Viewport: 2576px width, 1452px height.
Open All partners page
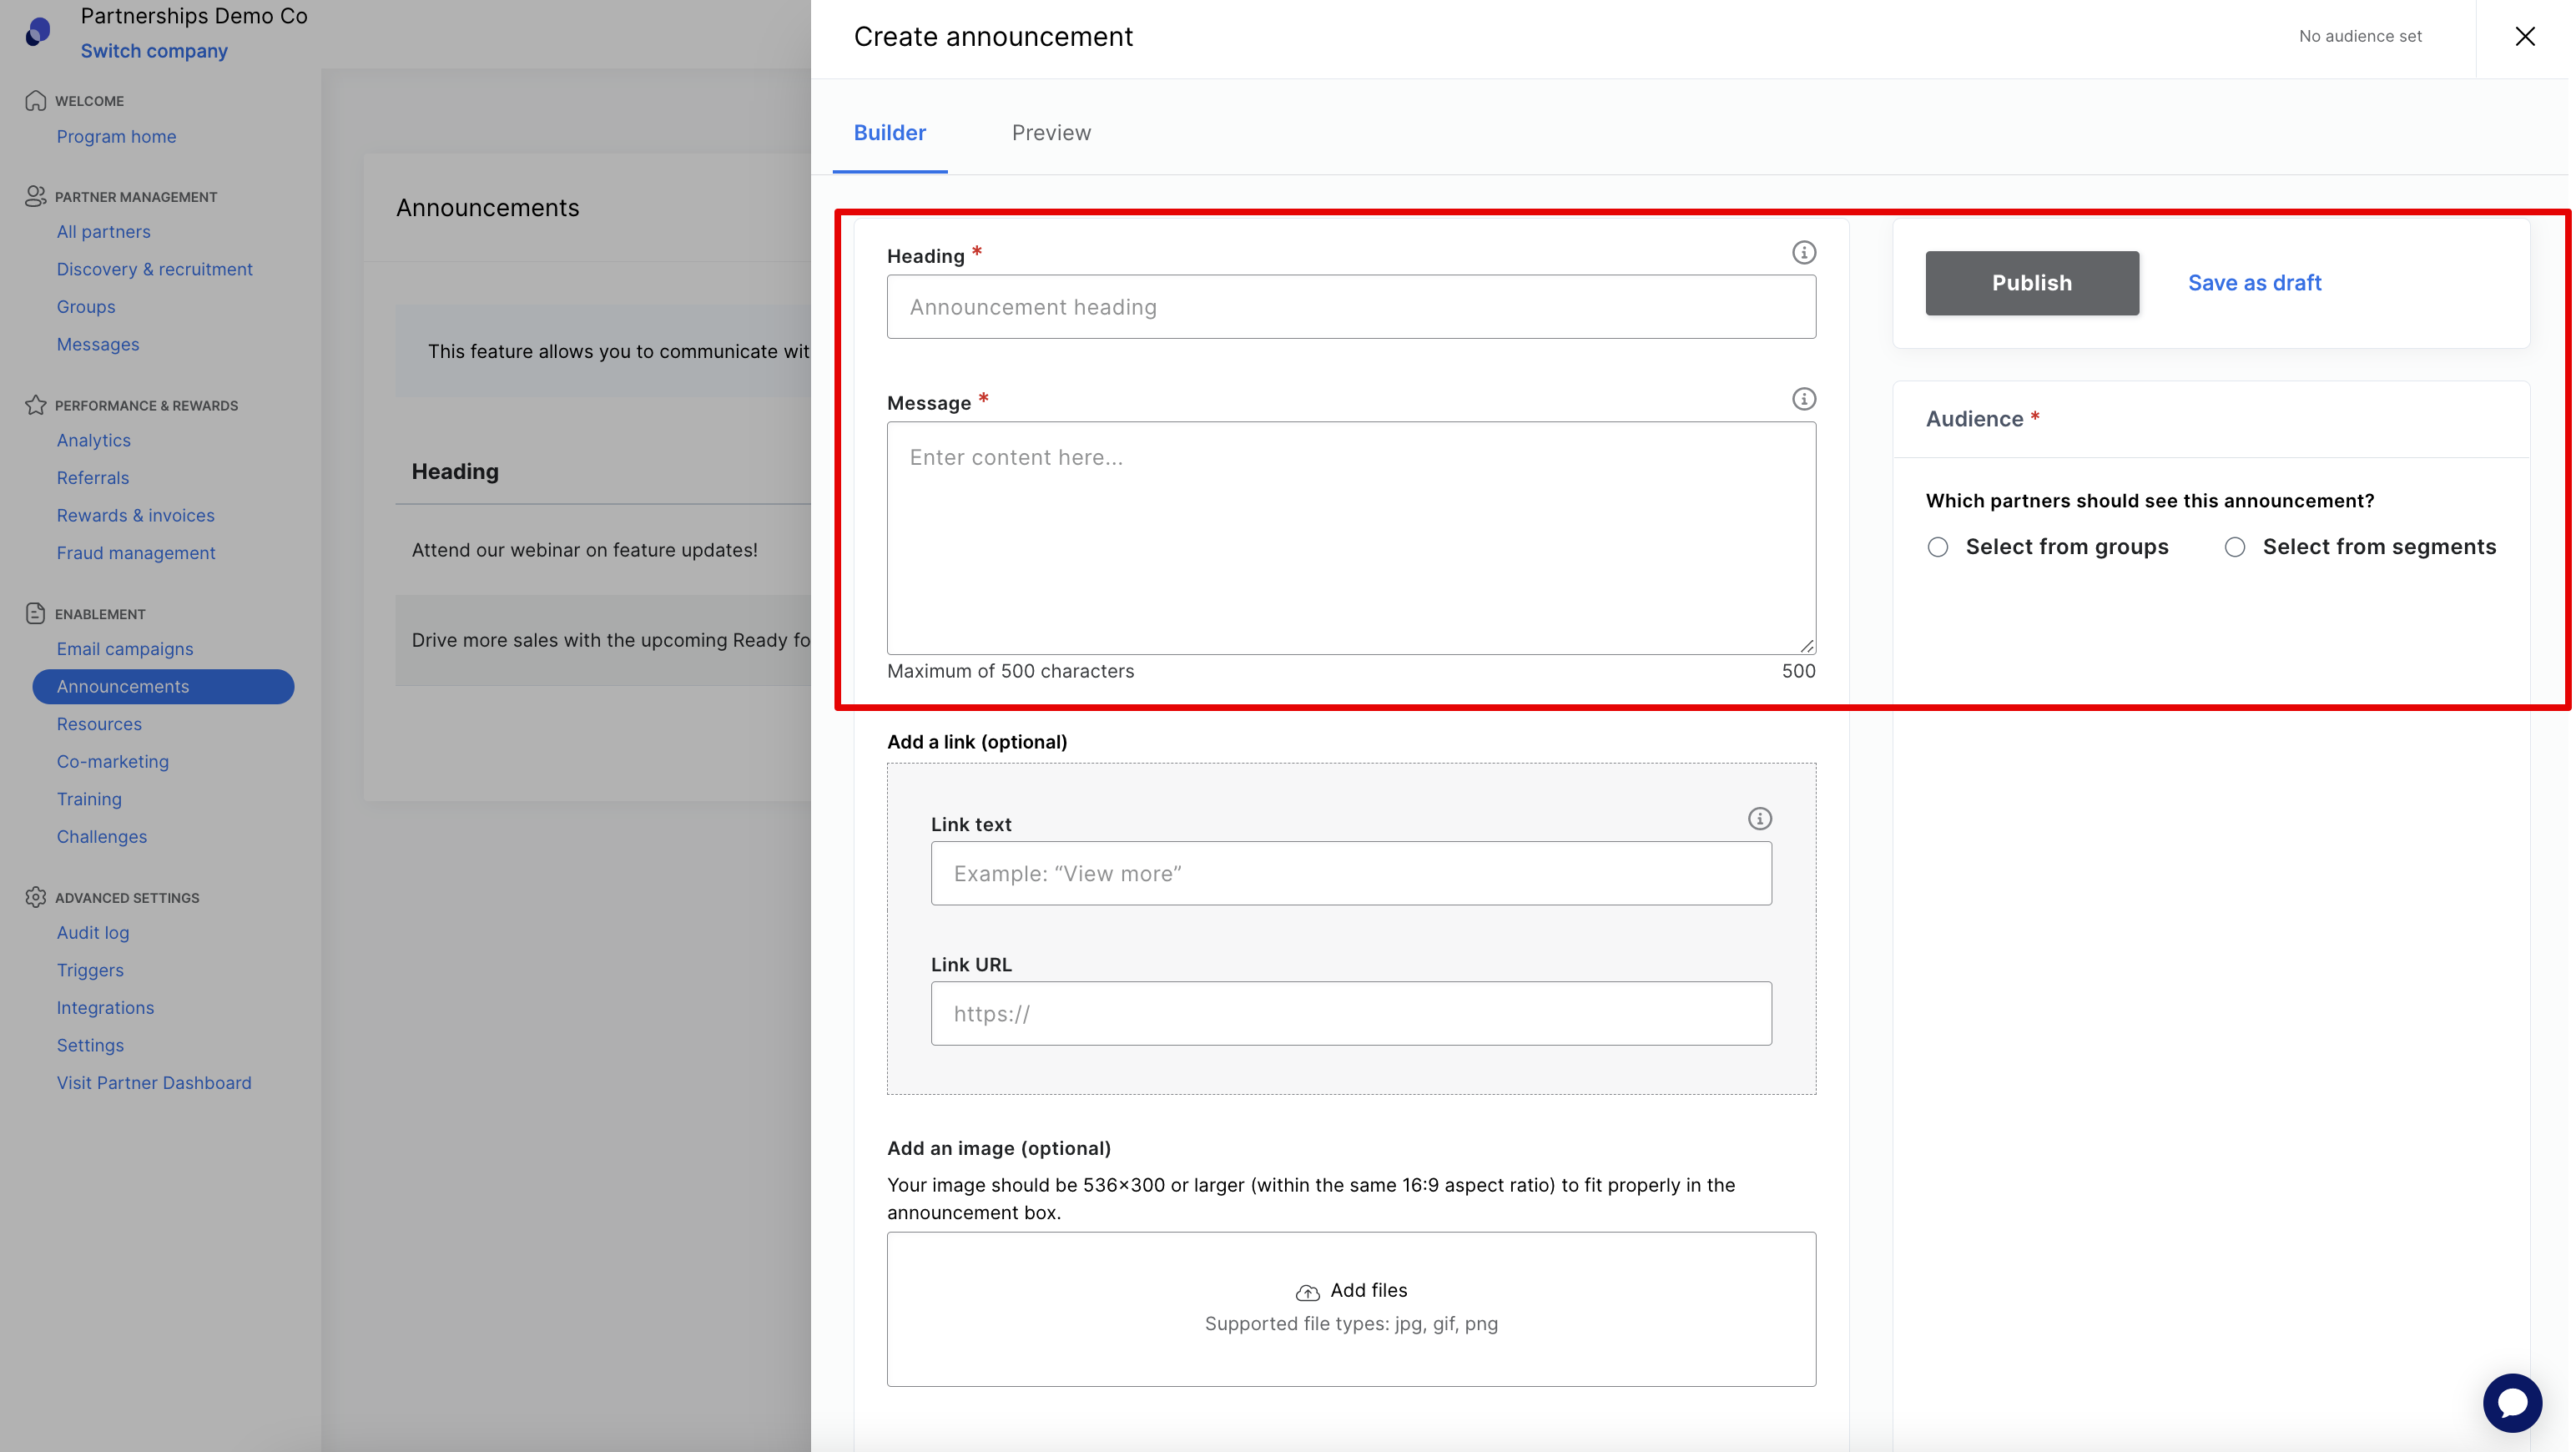103,231
